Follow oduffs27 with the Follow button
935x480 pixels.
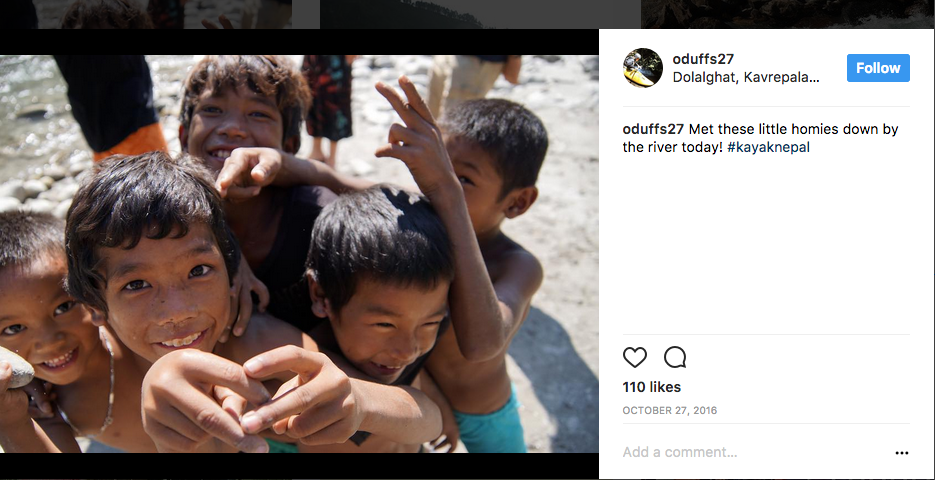878,68
